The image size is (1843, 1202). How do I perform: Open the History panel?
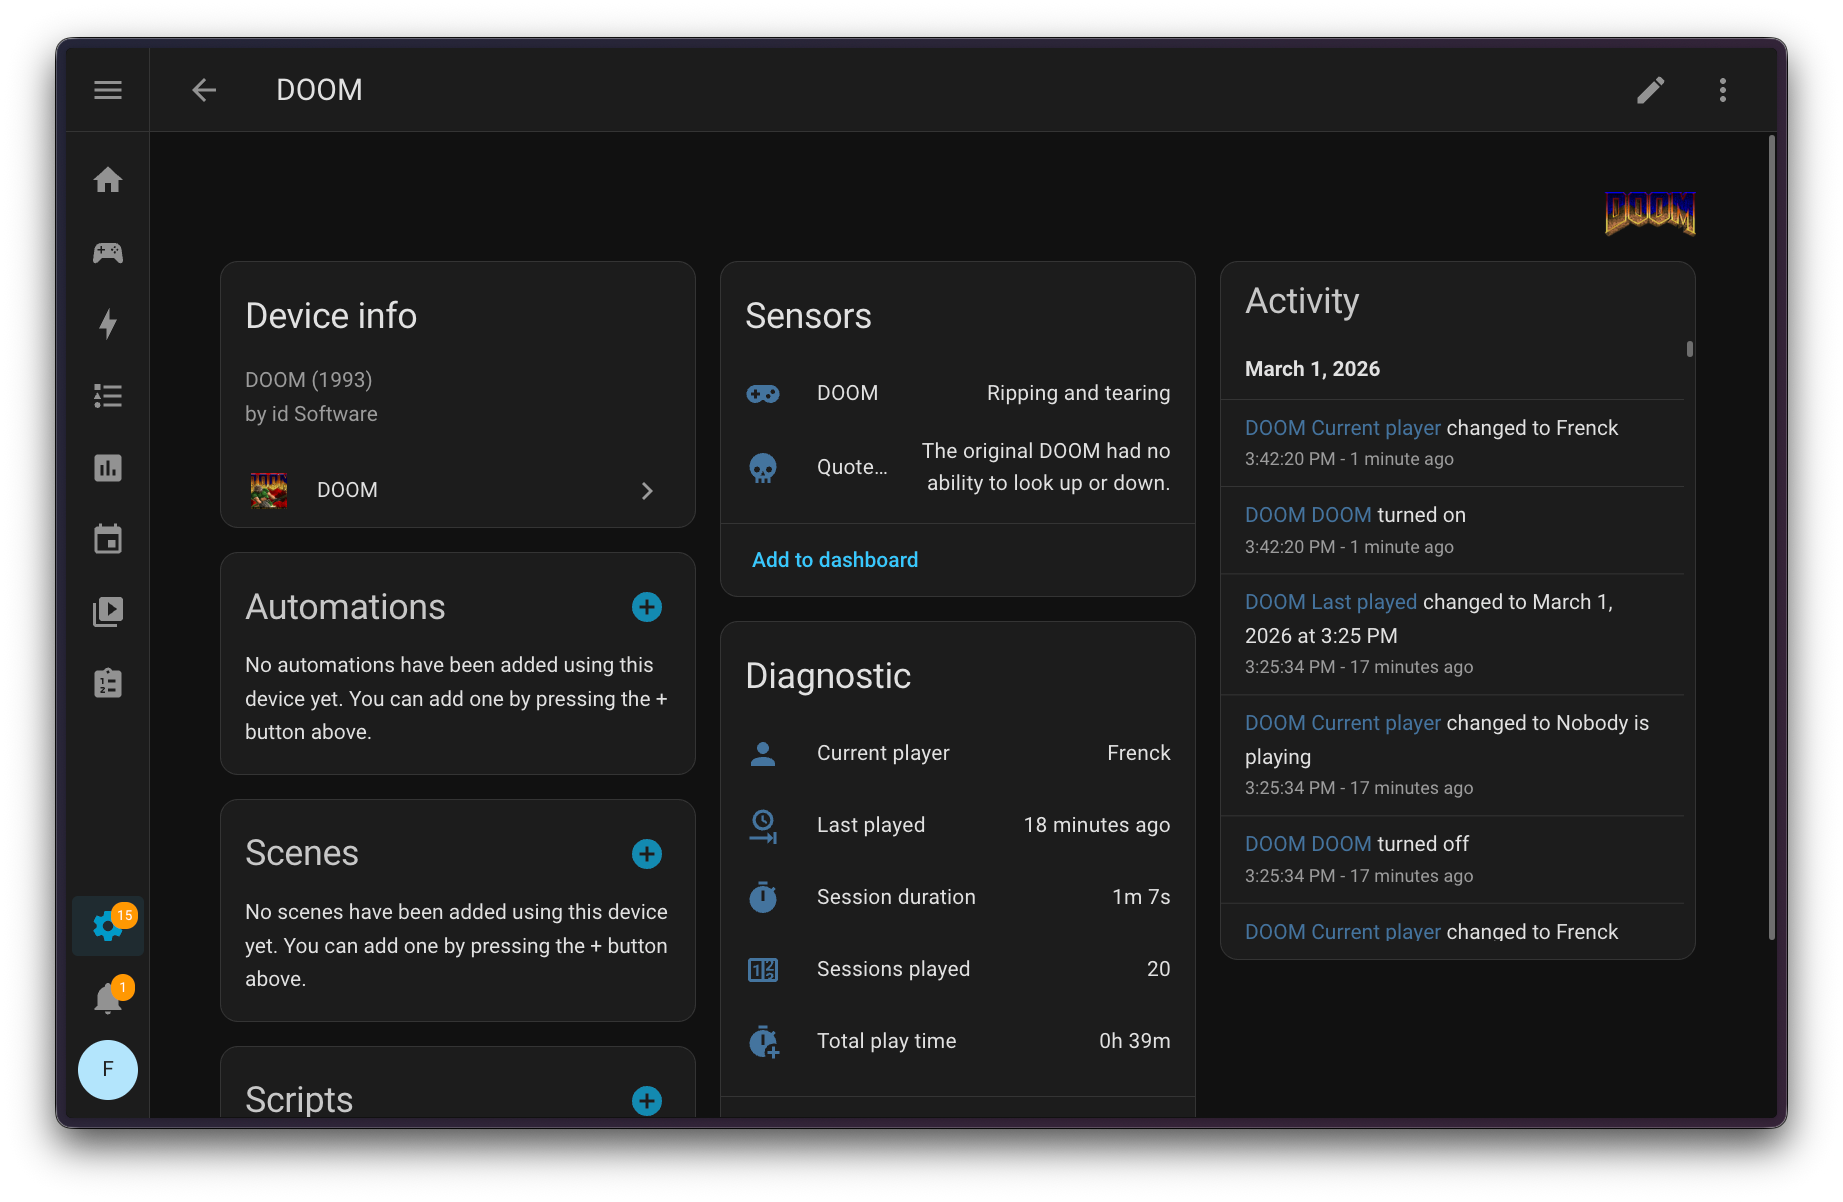tap(107, 467)
